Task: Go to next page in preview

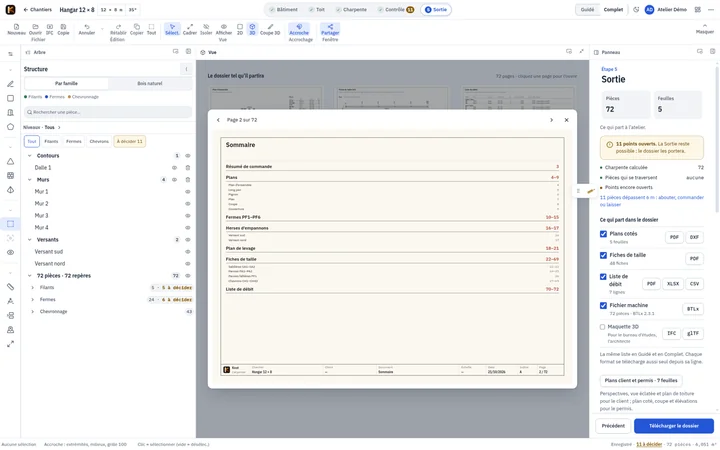Action: coord(551,120)
